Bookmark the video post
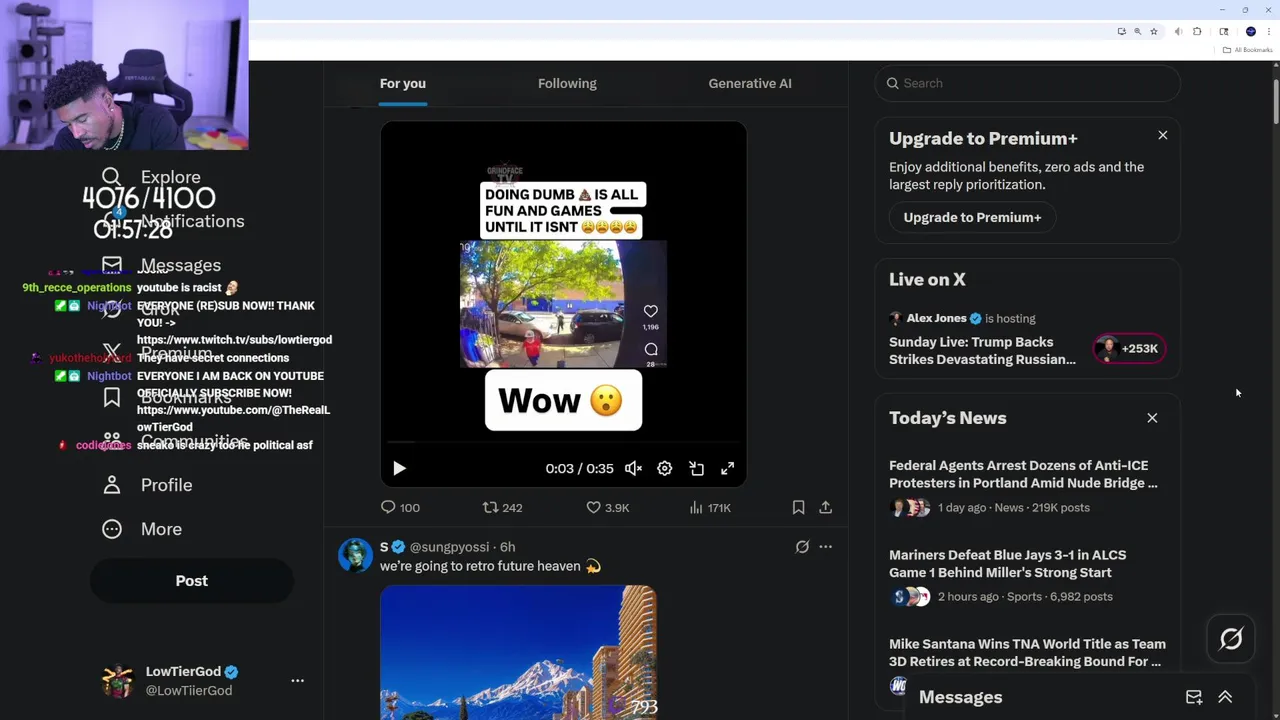The height and width of the screenshot is (720, 1280). pyautogui.click(x=798, y=508)
